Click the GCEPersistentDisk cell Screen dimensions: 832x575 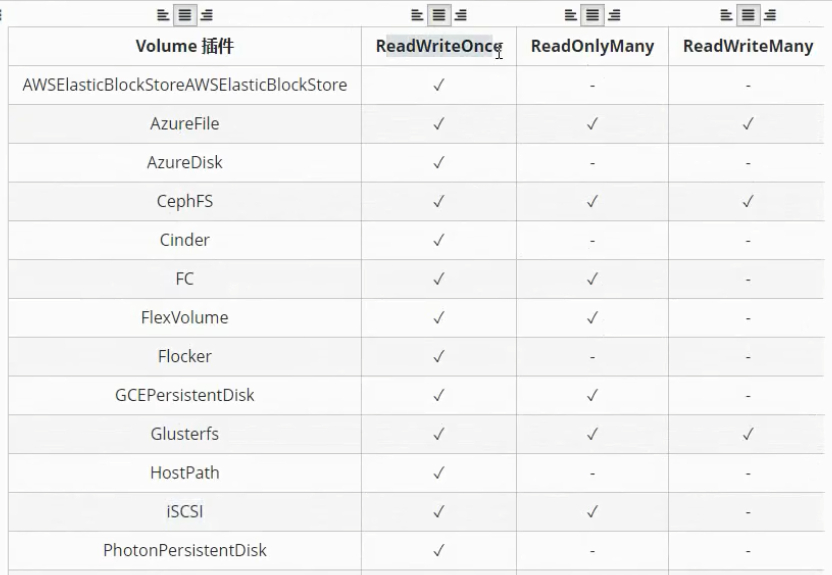(185, 395)
